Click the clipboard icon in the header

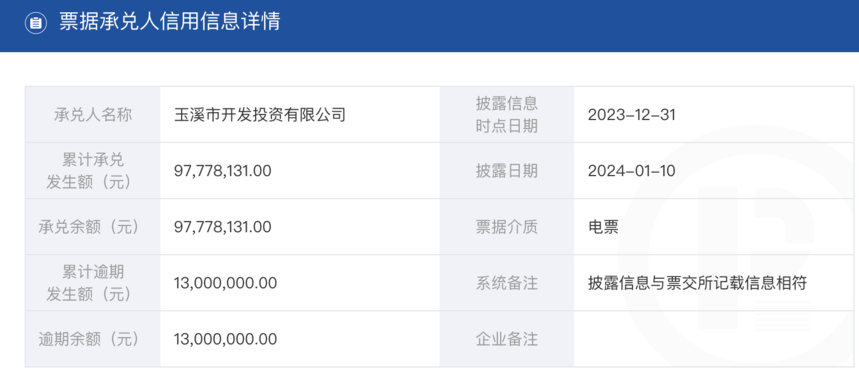coord(36,23)
